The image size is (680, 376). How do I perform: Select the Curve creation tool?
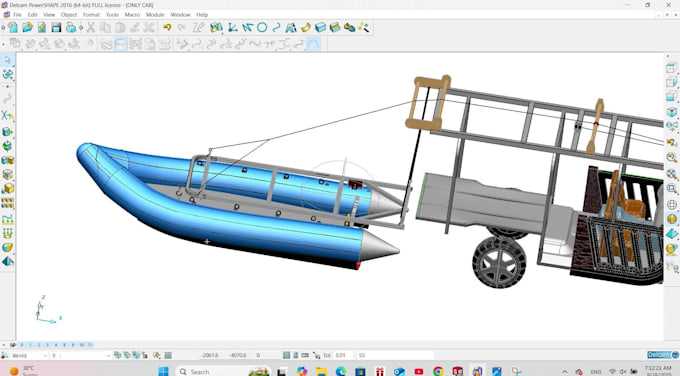coord(276,28)
